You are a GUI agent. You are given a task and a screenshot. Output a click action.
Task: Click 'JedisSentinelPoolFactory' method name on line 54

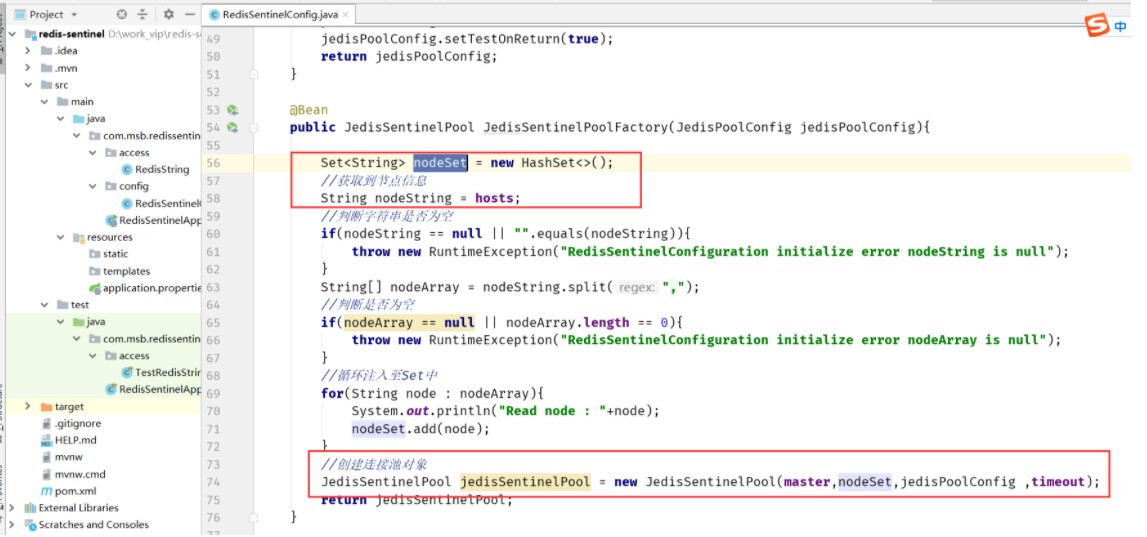coord(576,128)
